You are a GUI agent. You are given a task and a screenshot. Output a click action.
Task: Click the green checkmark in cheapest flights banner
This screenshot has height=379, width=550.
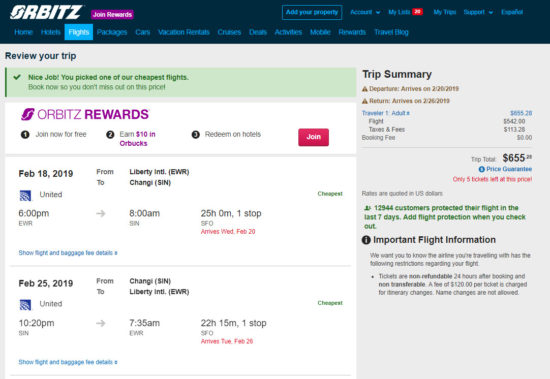point(17,77)
